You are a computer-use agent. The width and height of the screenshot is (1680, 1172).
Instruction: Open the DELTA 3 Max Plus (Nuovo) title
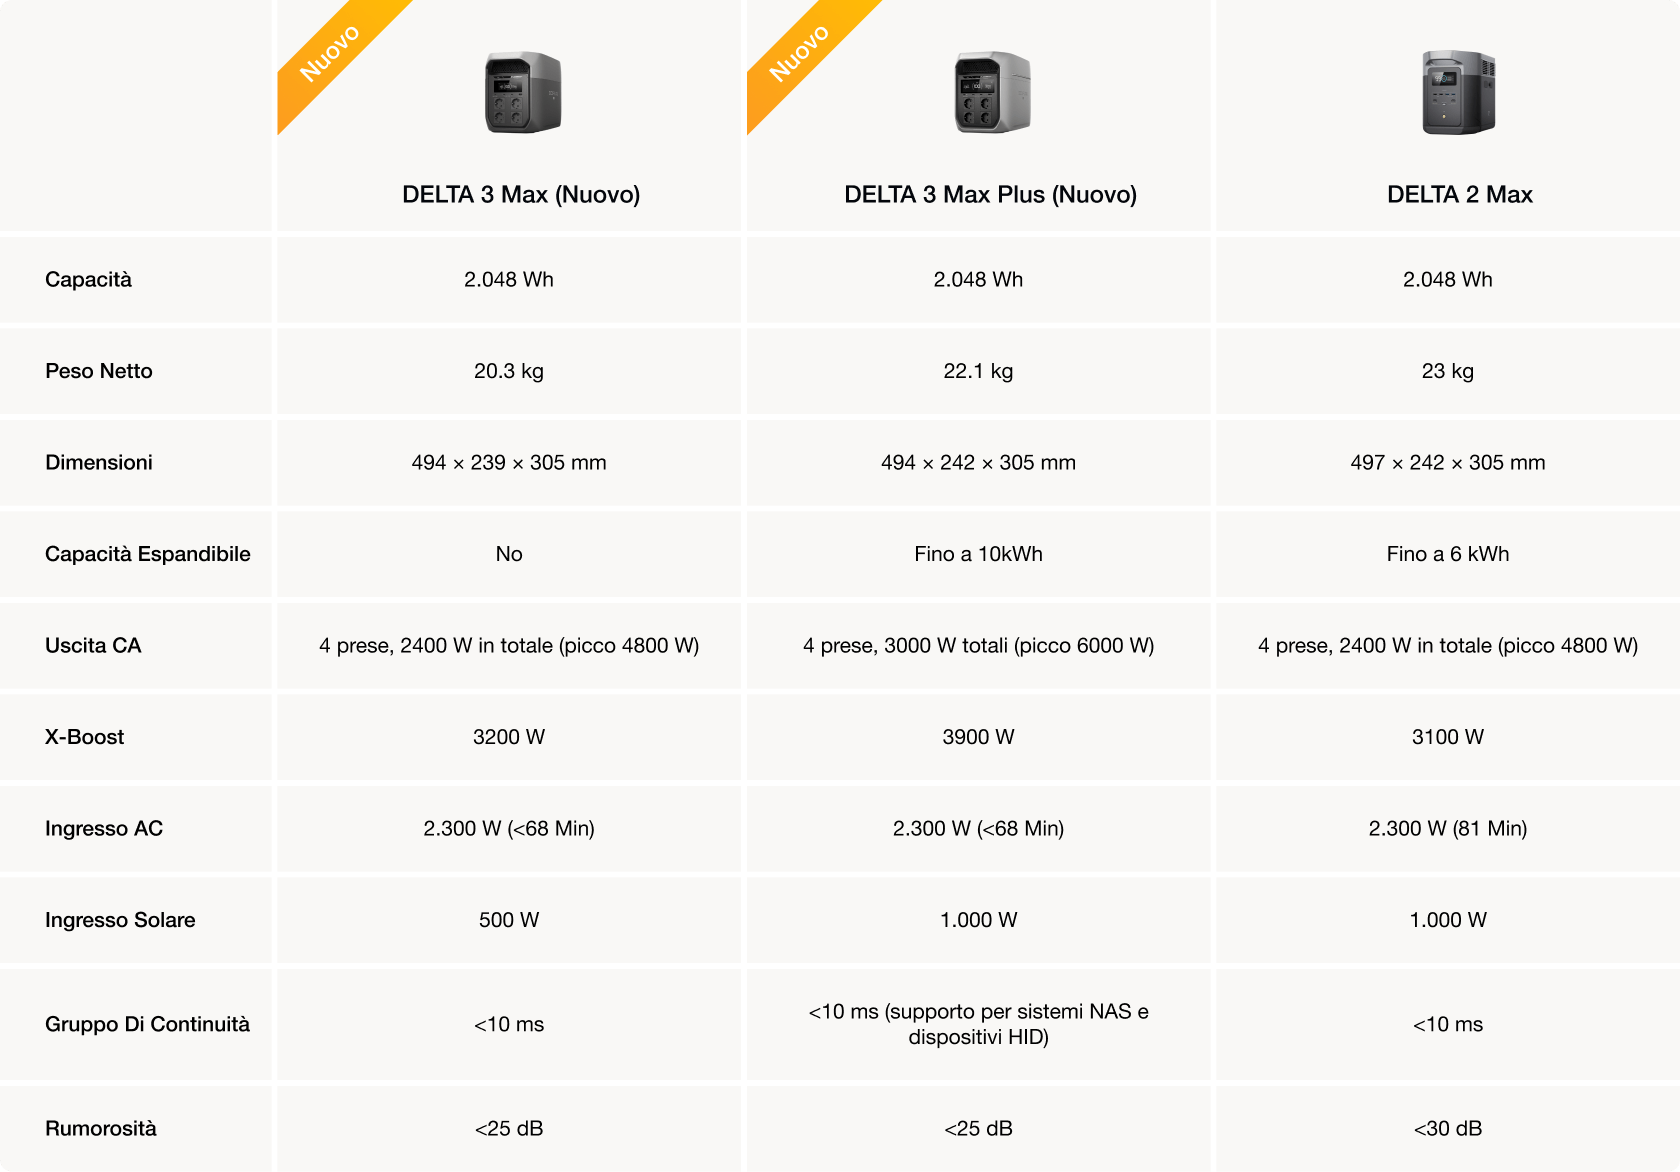[990, 194]
